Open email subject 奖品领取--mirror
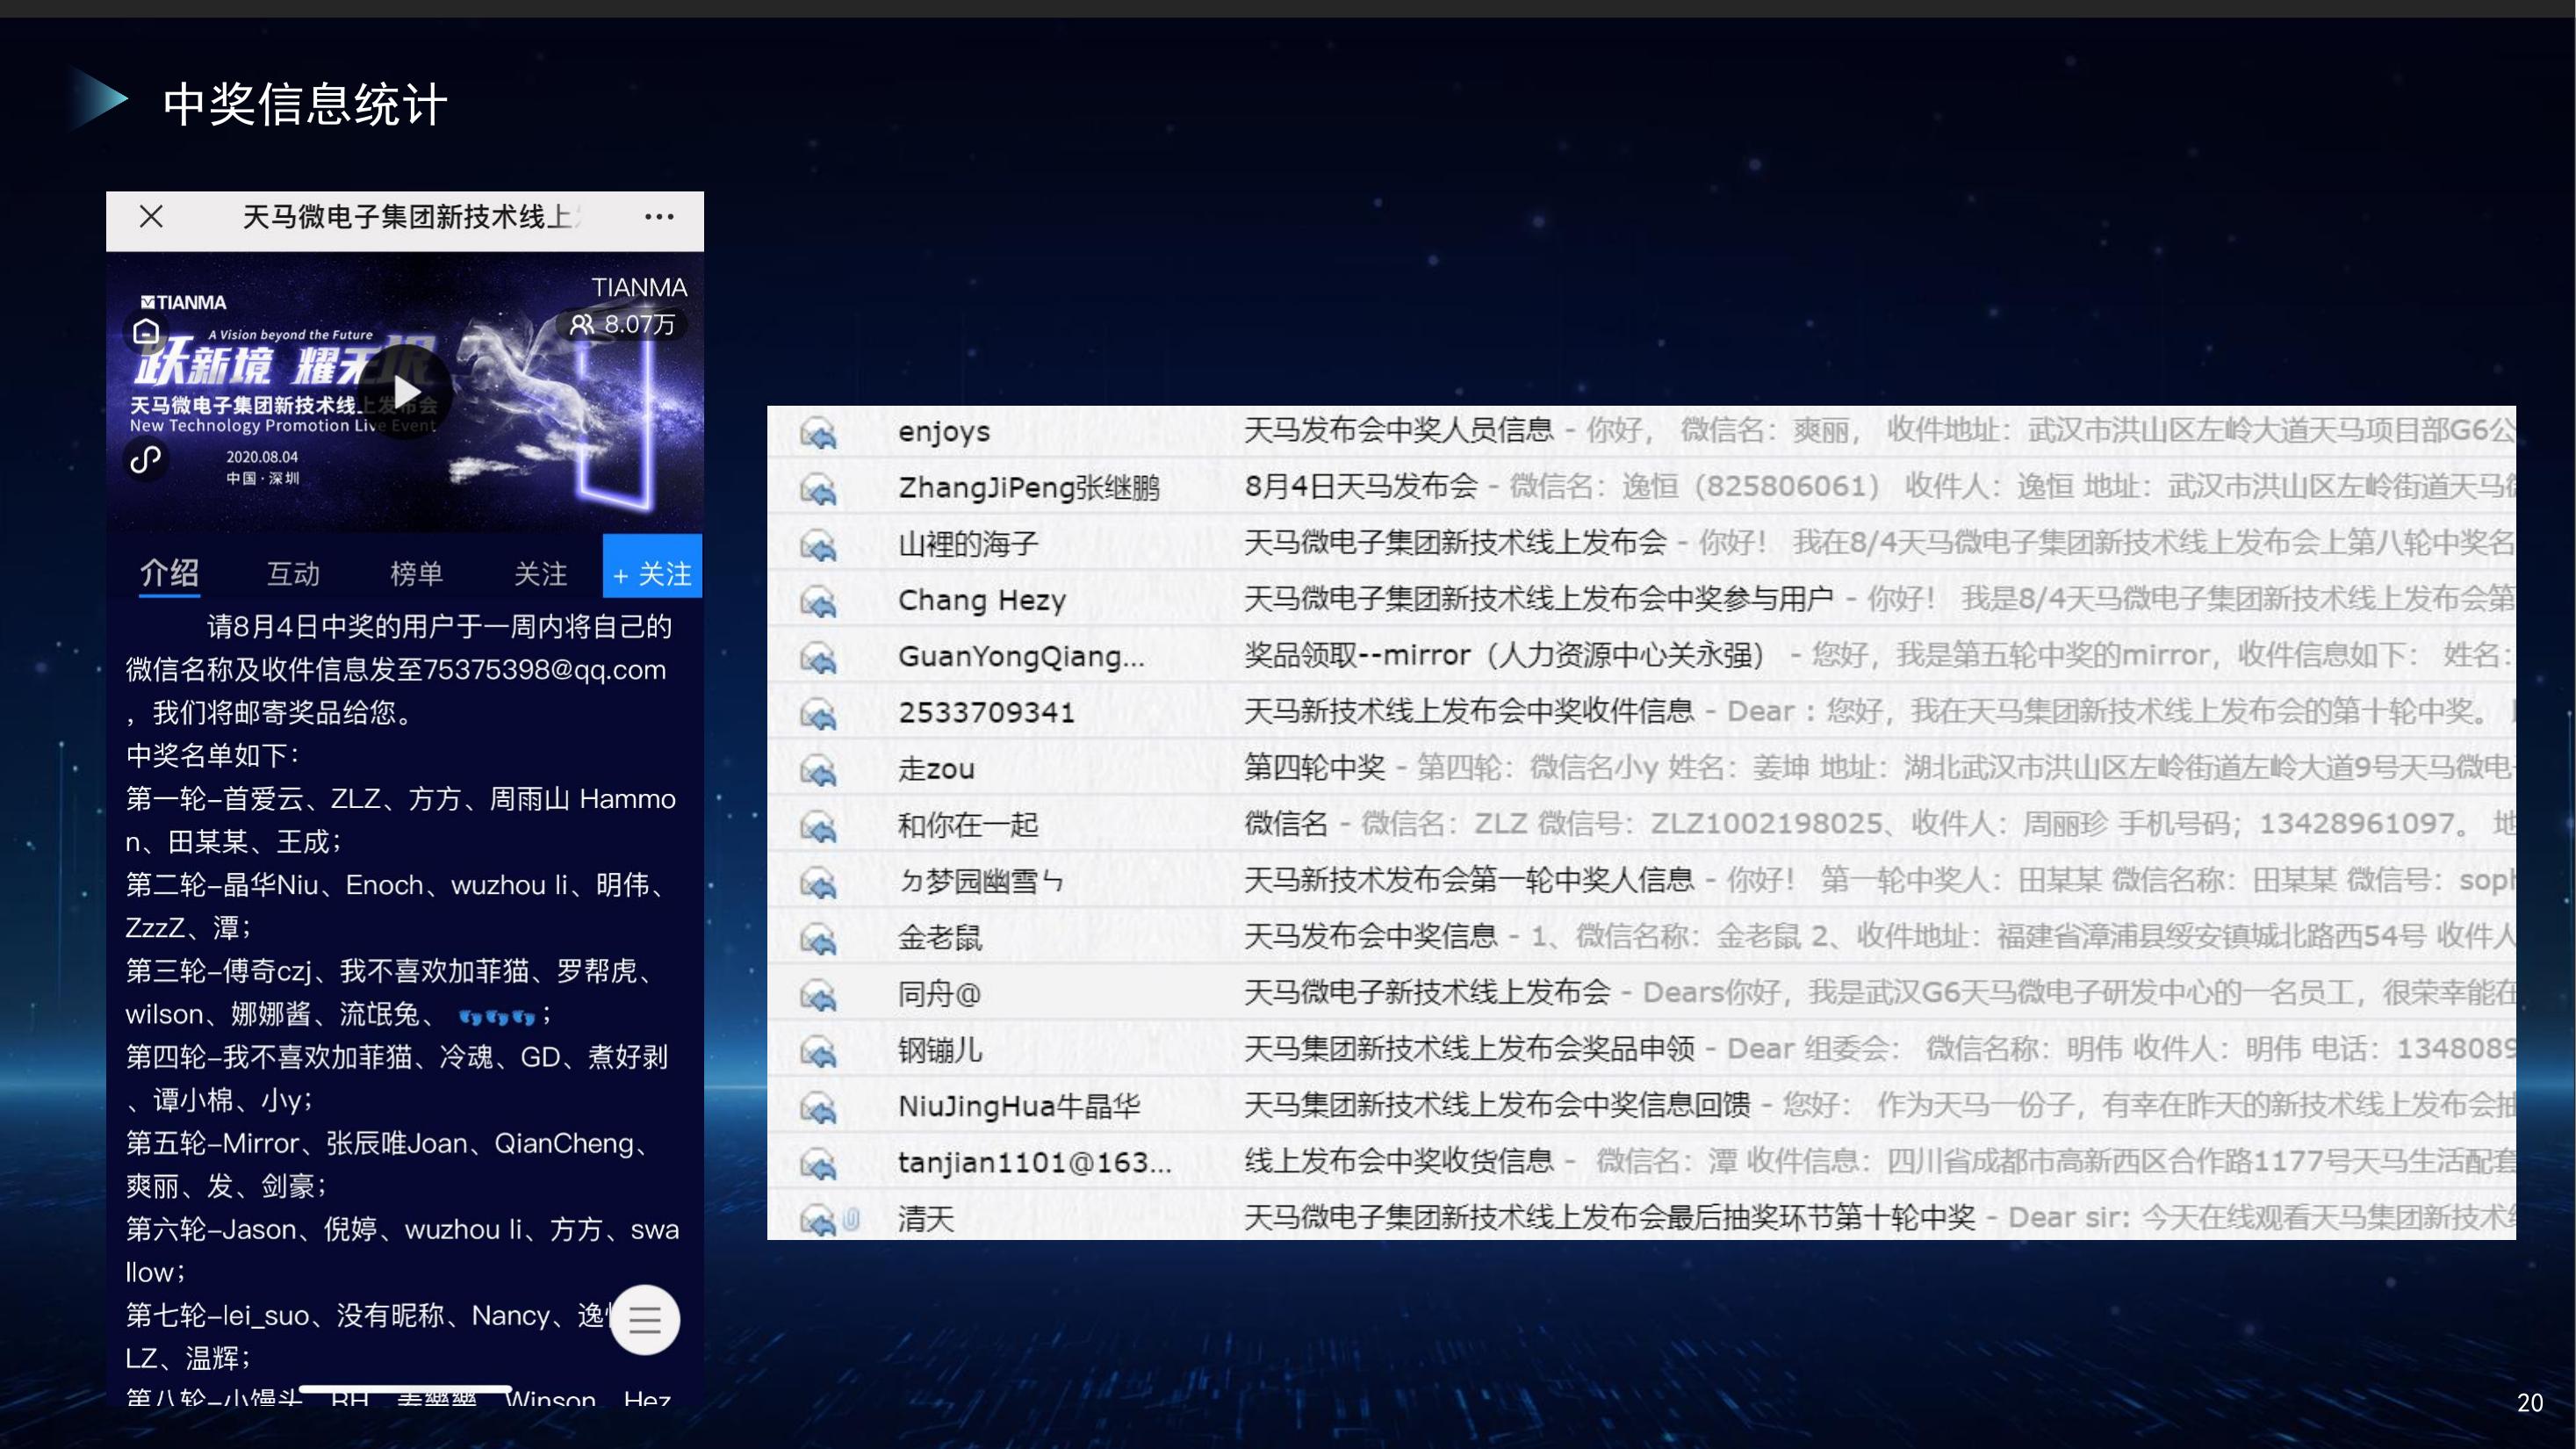The width and height of the screenshot is (2576, 1449). [x=1504, y=655]
